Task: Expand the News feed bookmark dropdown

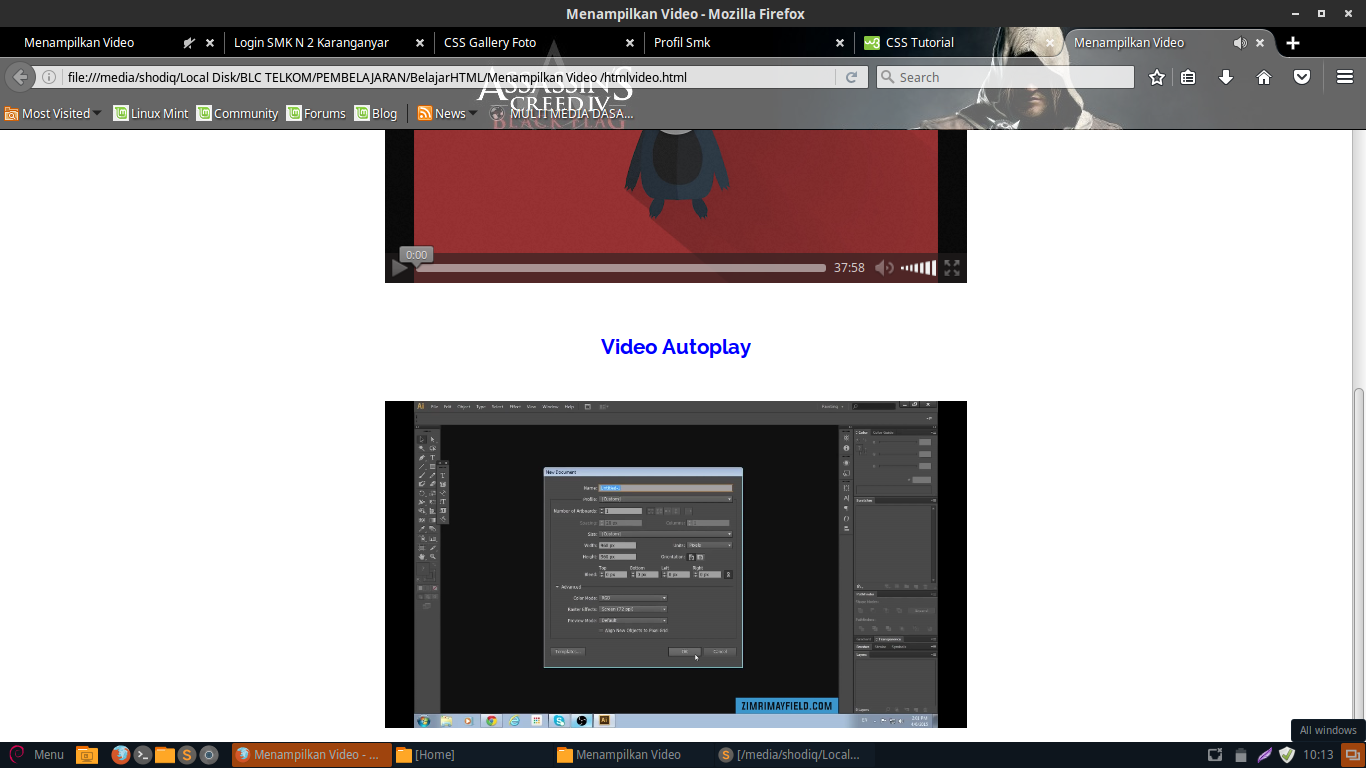Action: [x=448, y=113]
